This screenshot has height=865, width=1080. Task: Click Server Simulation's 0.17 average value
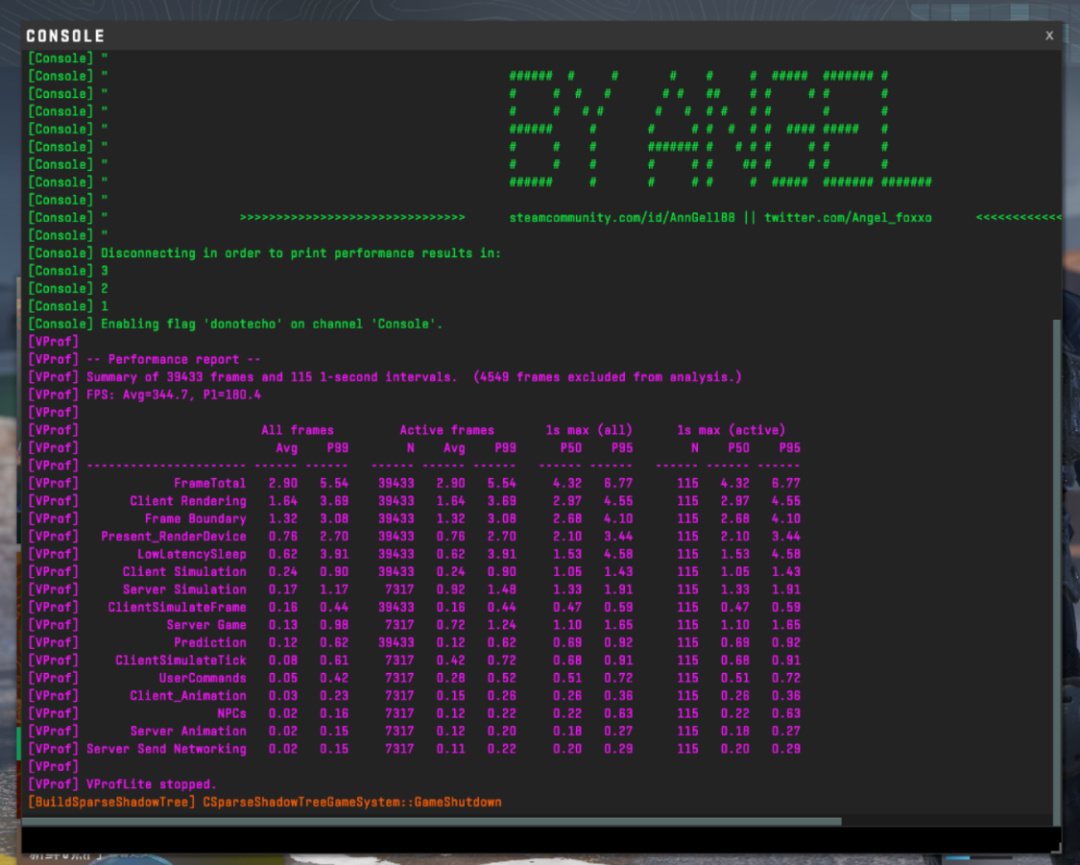(282, 590)
